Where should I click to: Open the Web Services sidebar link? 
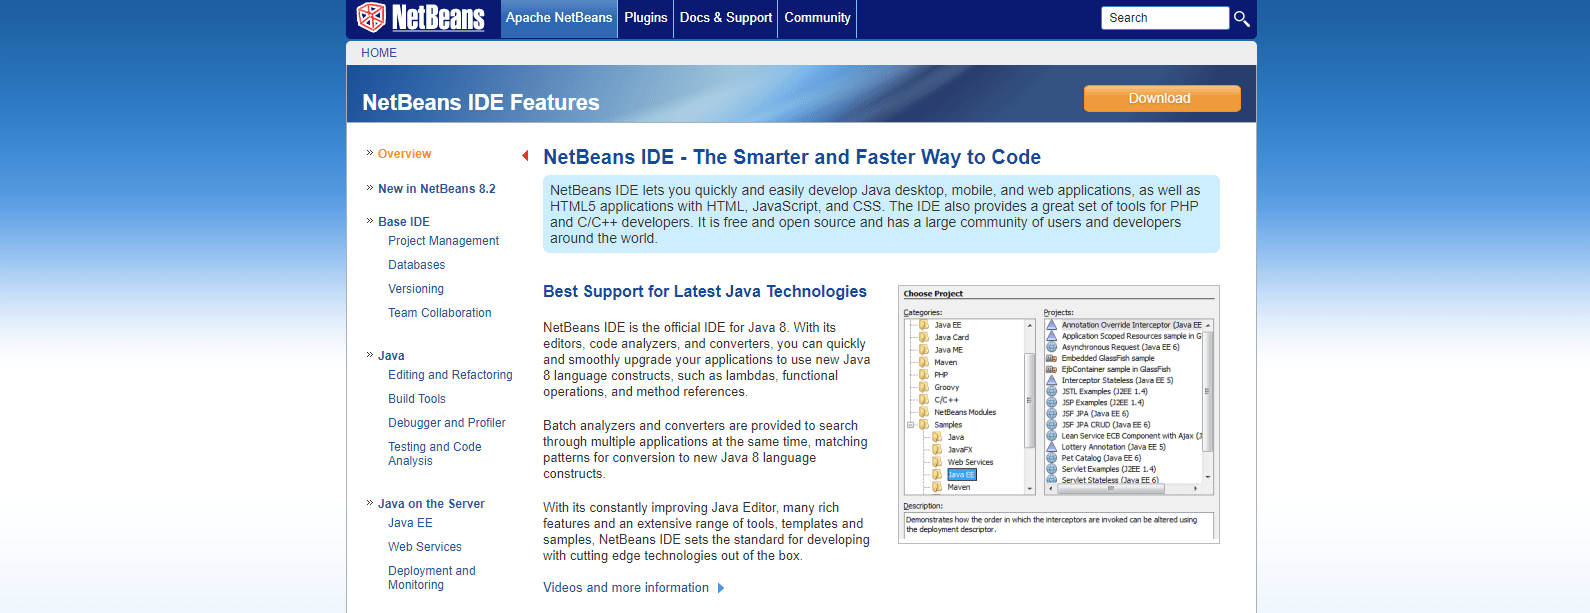pyautogui.click(x=425, y=547)
